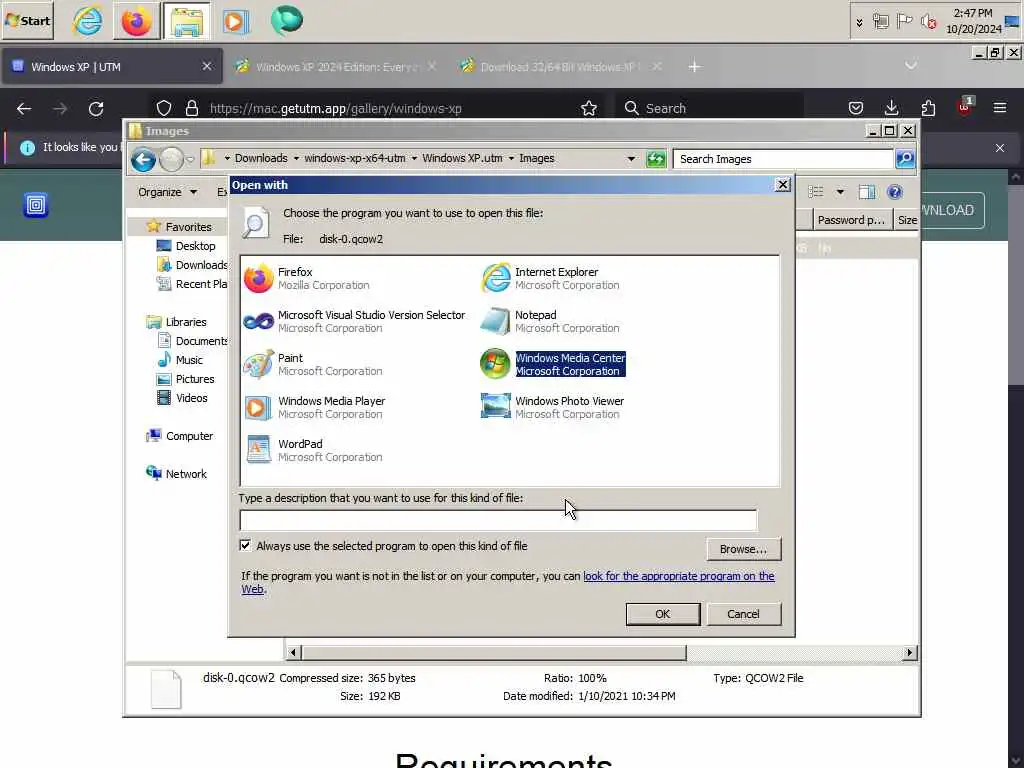This screenshot has width=1024, height=768.
Task: Select Microsoft Visual Studio Version Selector
Action: click(355, 321)
